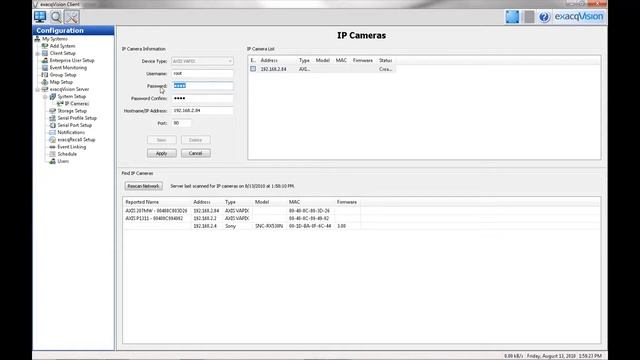Collapse the System Setup node
Viewport: 640px width, 360px height.
(45, 97)
